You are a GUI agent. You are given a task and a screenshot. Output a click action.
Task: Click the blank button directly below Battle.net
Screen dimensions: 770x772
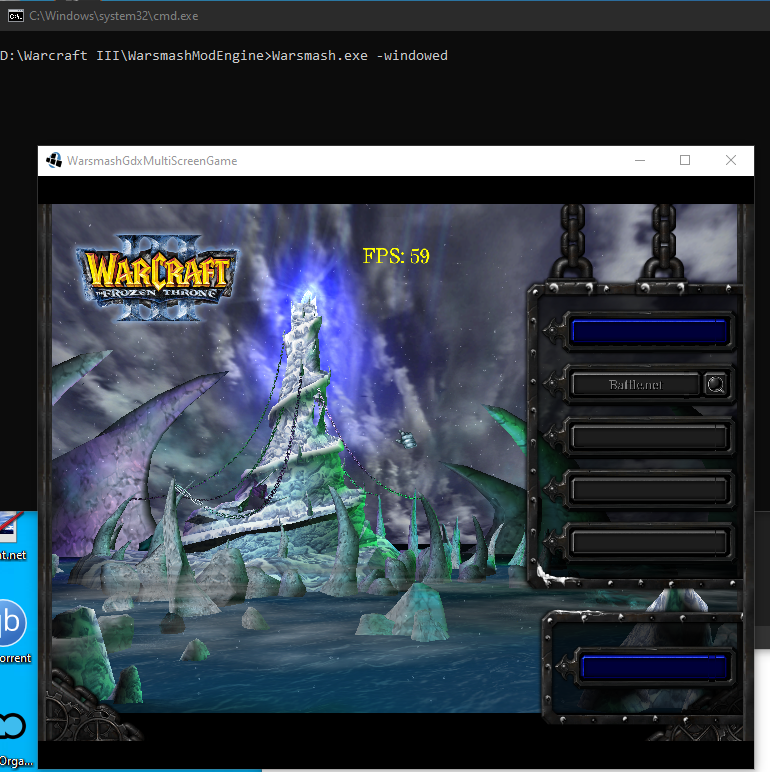pyautogui.click(x=649, y=437)
